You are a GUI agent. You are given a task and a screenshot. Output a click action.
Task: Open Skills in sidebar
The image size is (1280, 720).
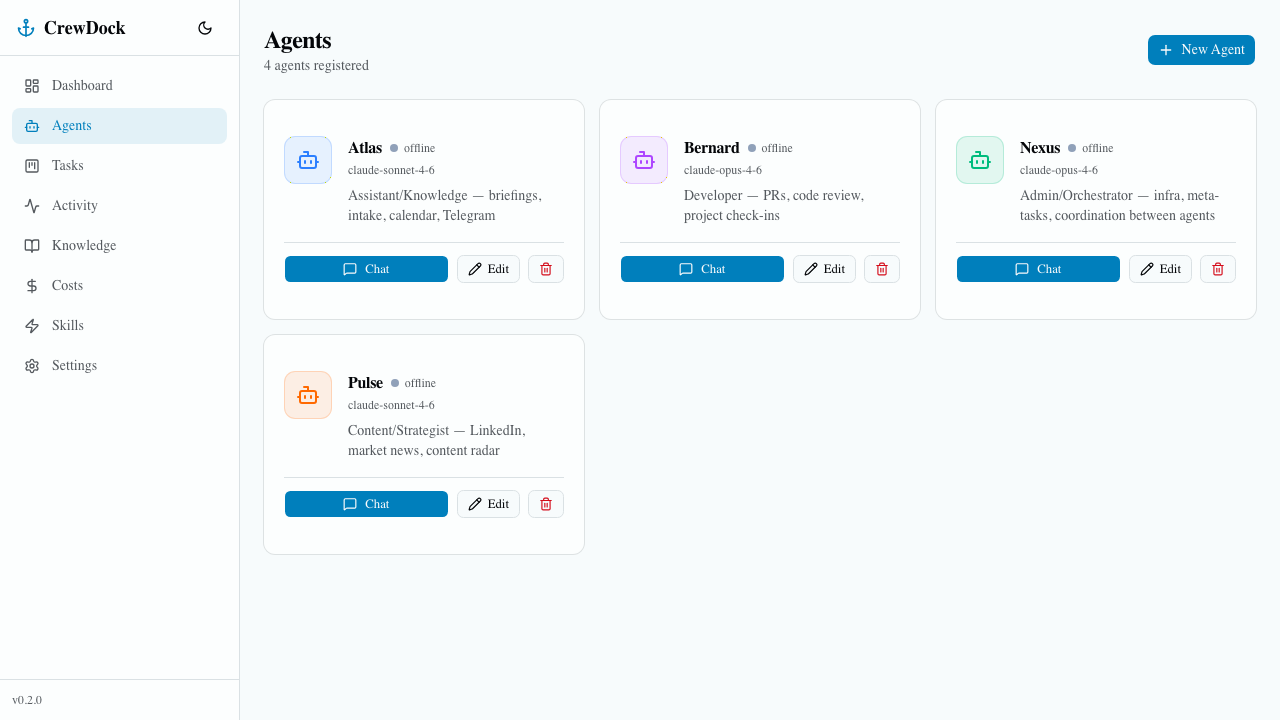pyautogui.click(x=119, y=326)
